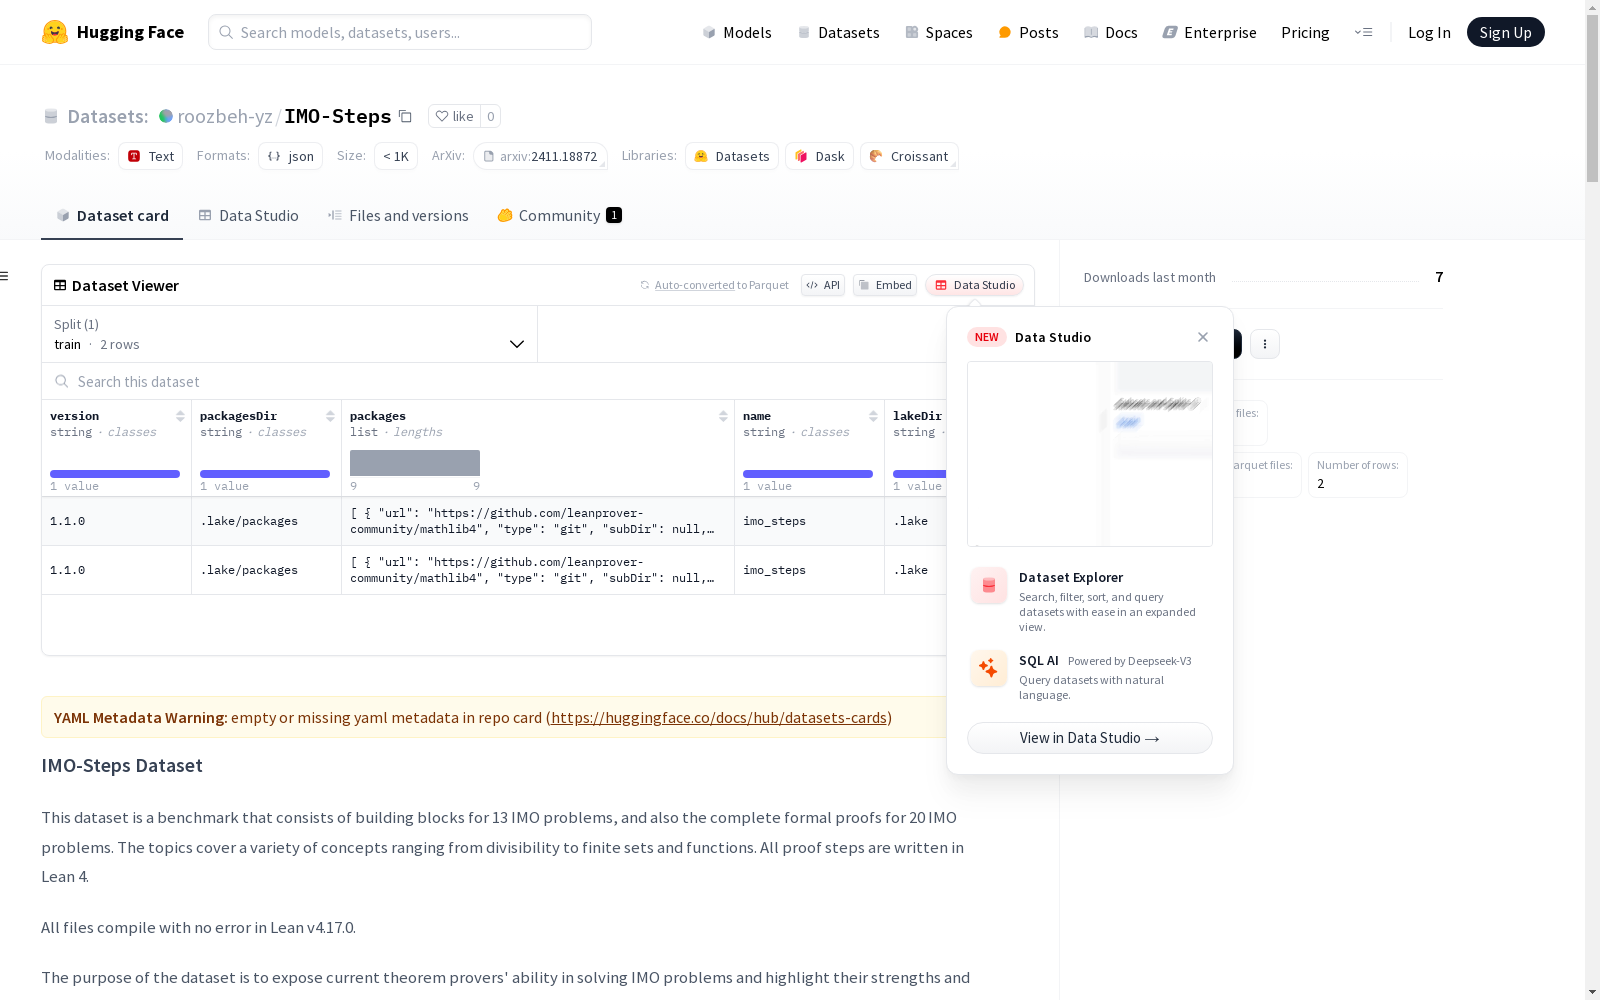Select second row's packages cell
Screen dimensions: 1600x1000
[x=538, y=570]
